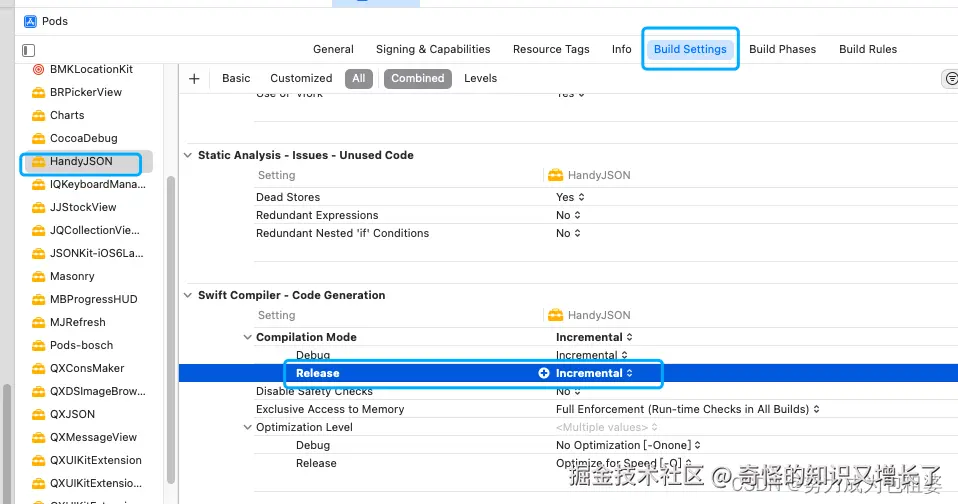Change Disable Safety Checks value No
The width and height of the screenshot is (958, 504).
coord(568,392)
